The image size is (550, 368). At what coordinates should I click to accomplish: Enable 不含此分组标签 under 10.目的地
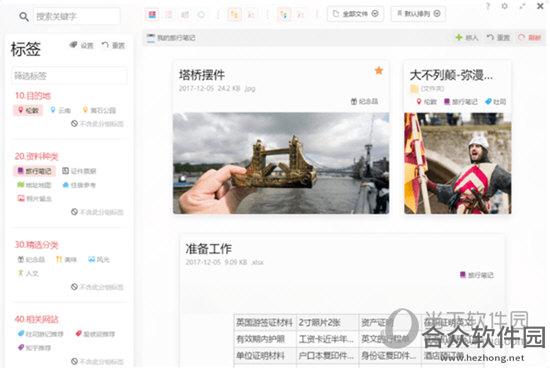97,123
